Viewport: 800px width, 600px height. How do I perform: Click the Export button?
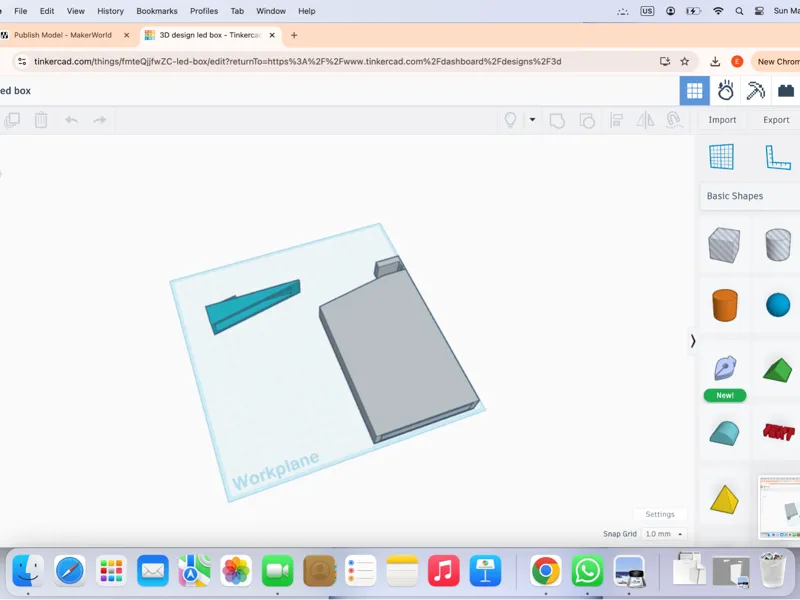(x=776, y=120)
